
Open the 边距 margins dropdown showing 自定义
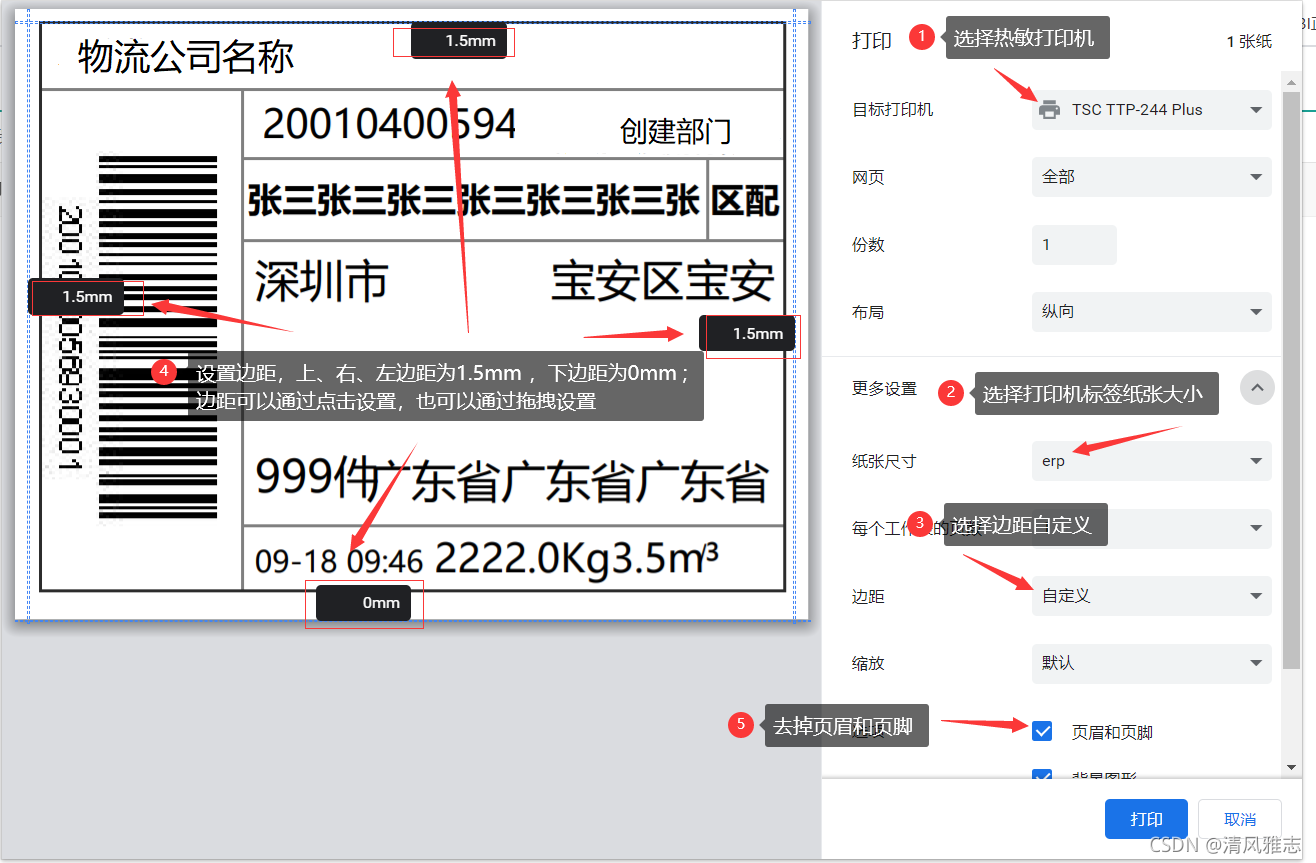pyautogui.click(x=1152, y=596)
